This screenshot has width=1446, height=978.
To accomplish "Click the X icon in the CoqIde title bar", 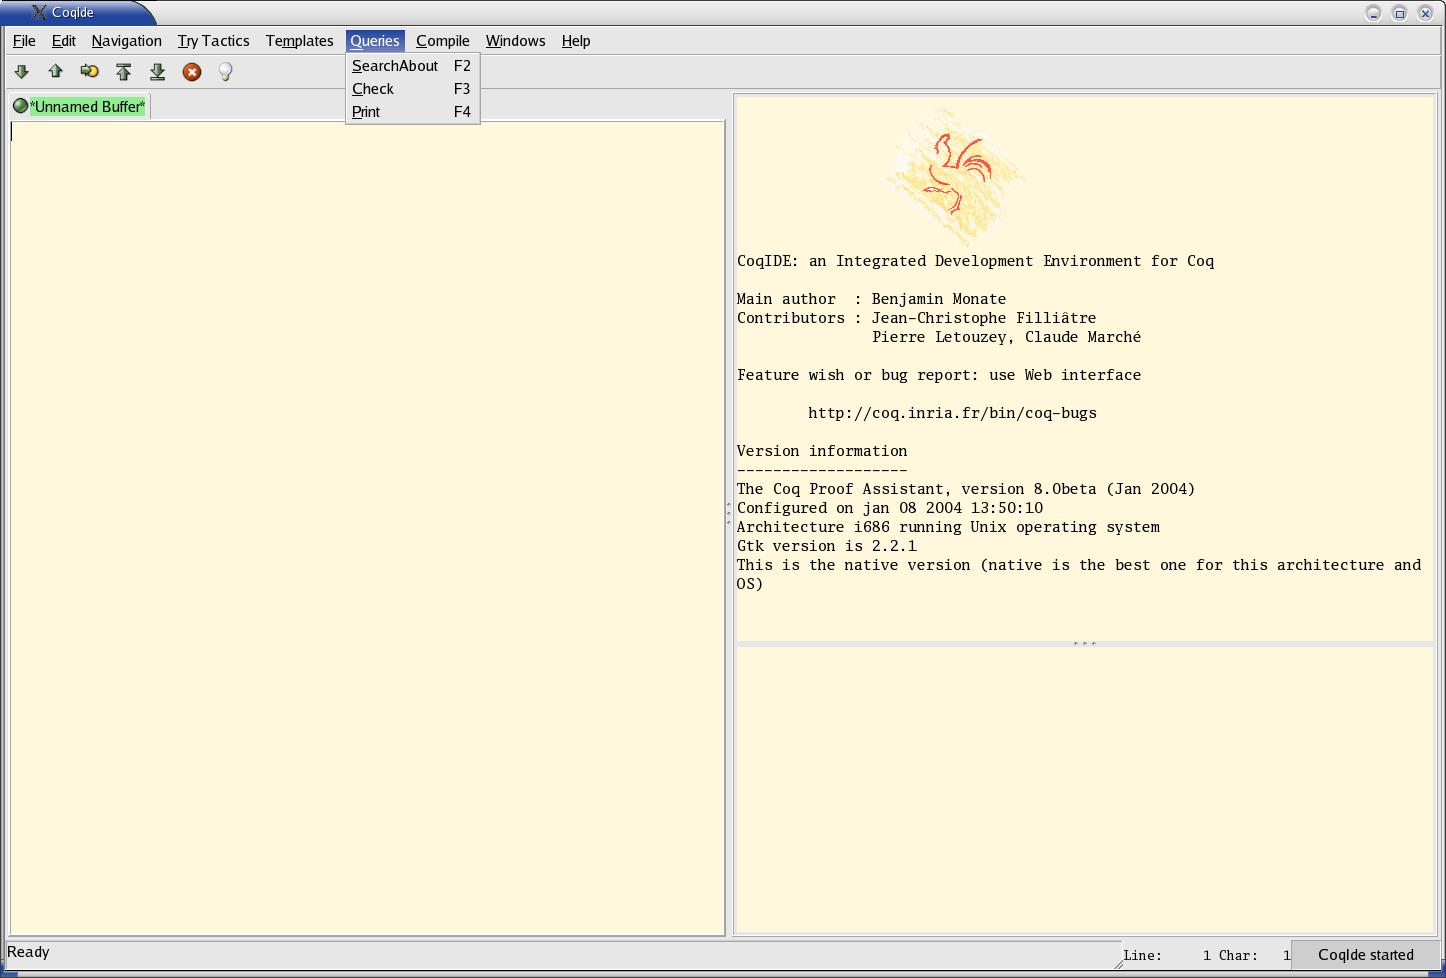I will [38, 12].
